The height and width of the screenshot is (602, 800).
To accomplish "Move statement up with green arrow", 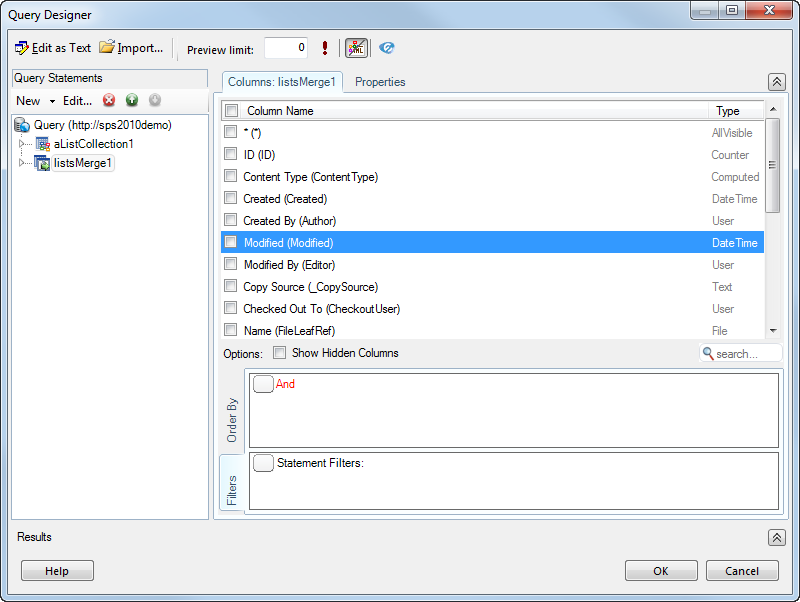I will [x=132, y=100].
